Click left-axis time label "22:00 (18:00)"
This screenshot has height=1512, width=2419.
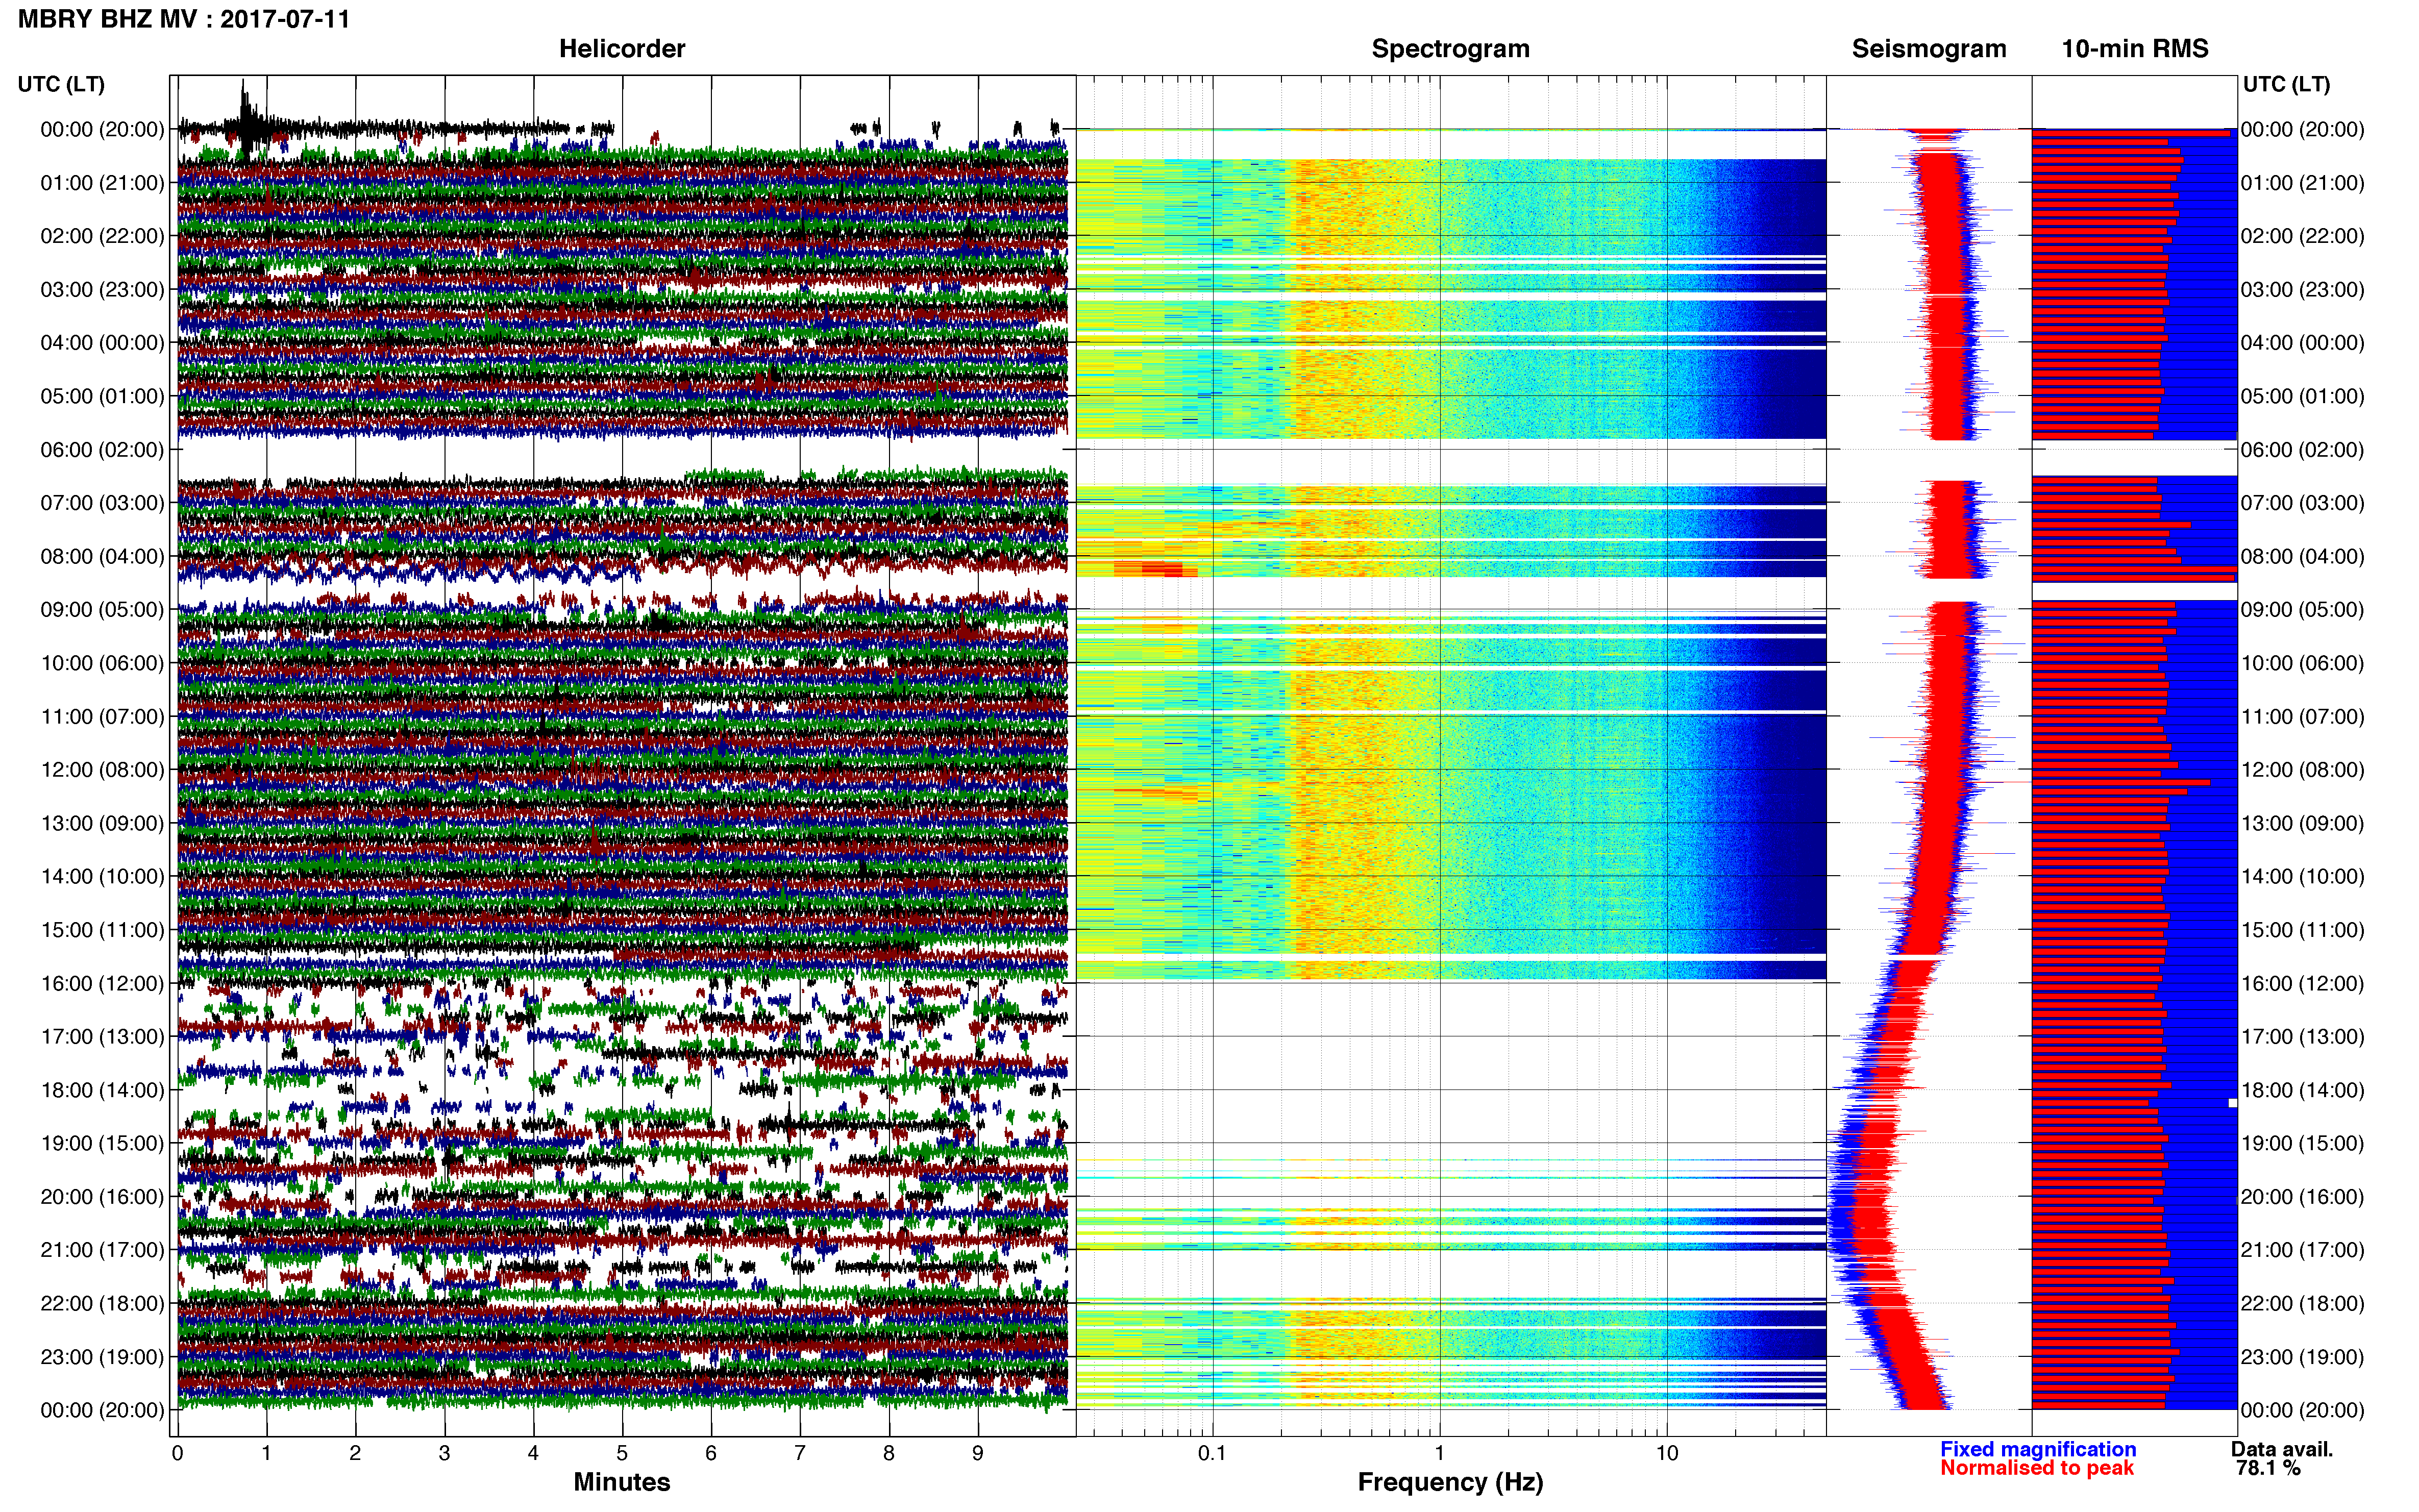point(102,1304)
